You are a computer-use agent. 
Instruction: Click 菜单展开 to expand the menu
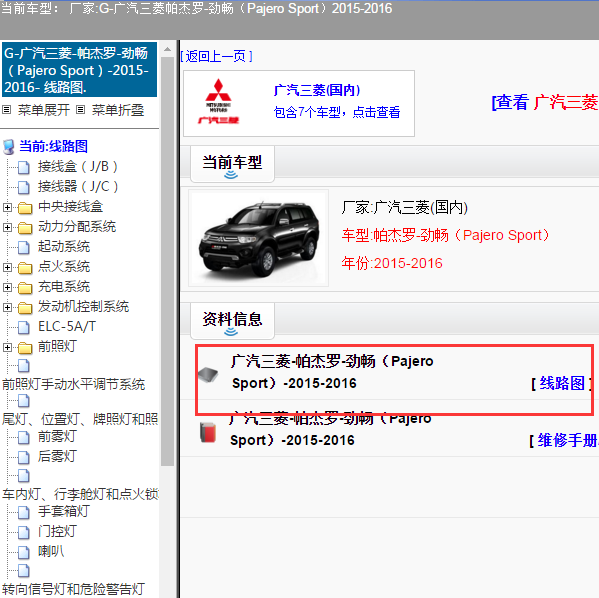click(x=44, y=110)
